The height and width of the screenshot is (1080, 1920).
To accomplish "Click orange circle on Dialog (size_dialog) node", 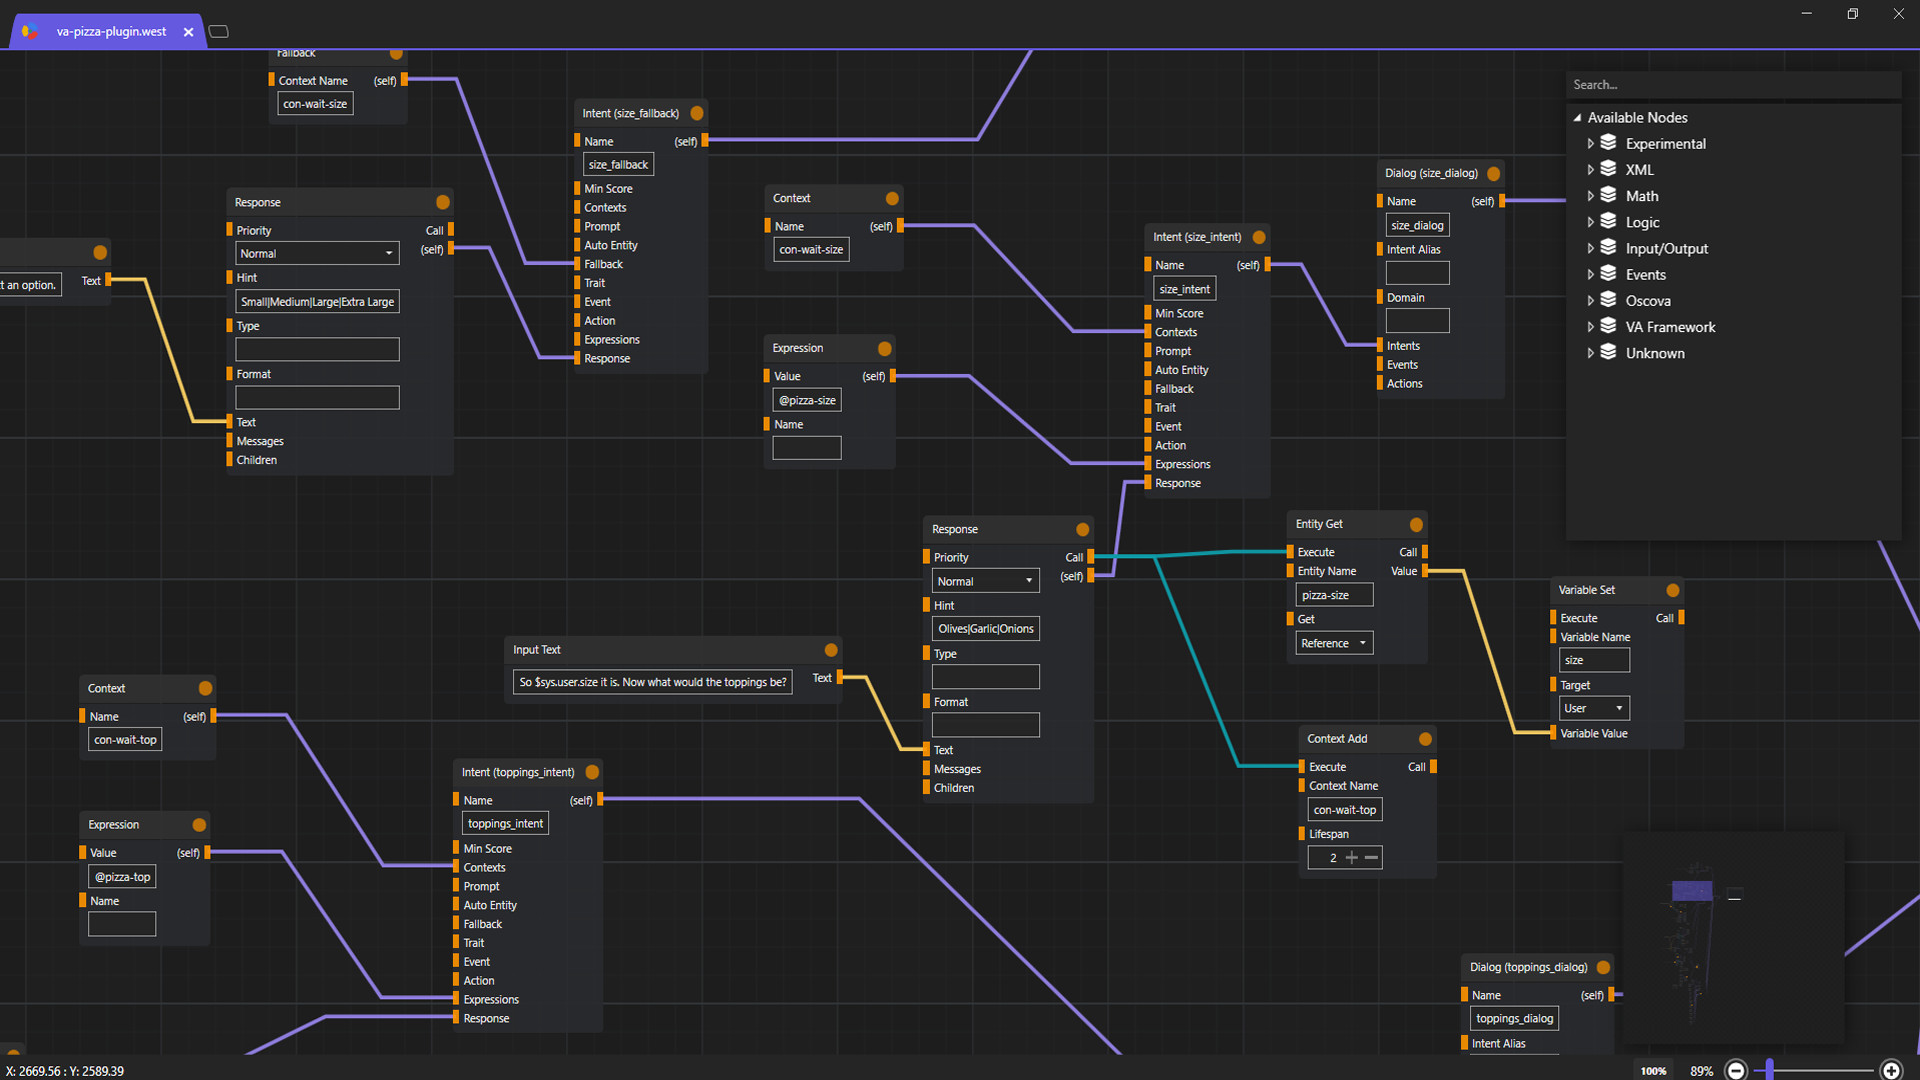I will click(1493, 173).
